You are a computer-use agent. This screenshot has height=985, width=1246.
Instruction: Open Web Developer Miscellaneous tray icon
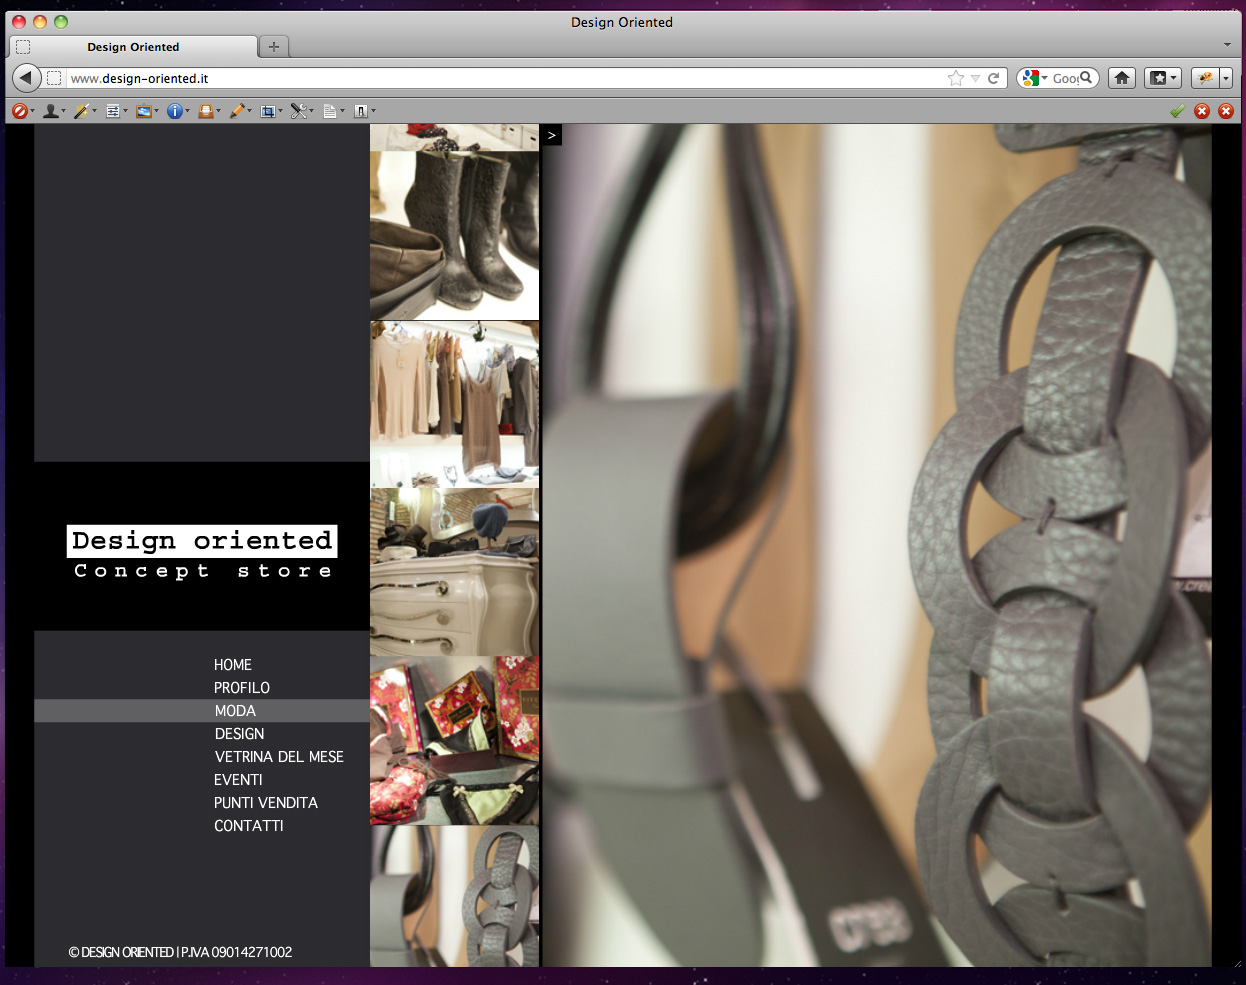click(x=205, y=111)
